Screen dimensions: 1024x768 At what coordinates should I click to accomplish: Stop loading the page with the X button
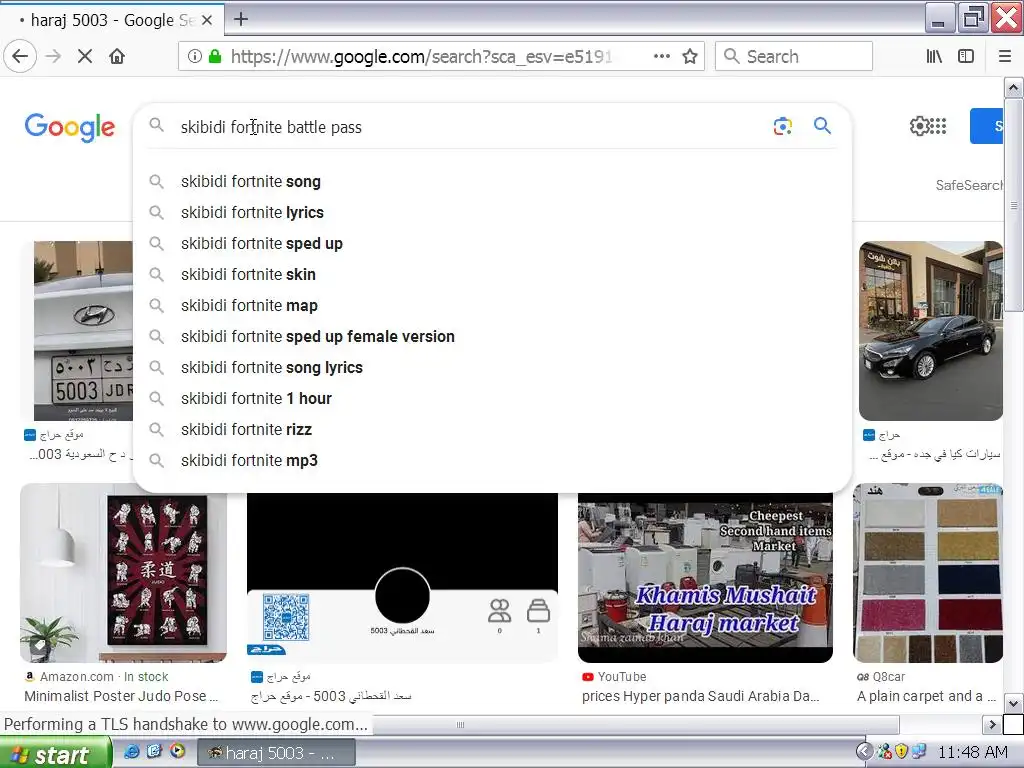(85, 56)
